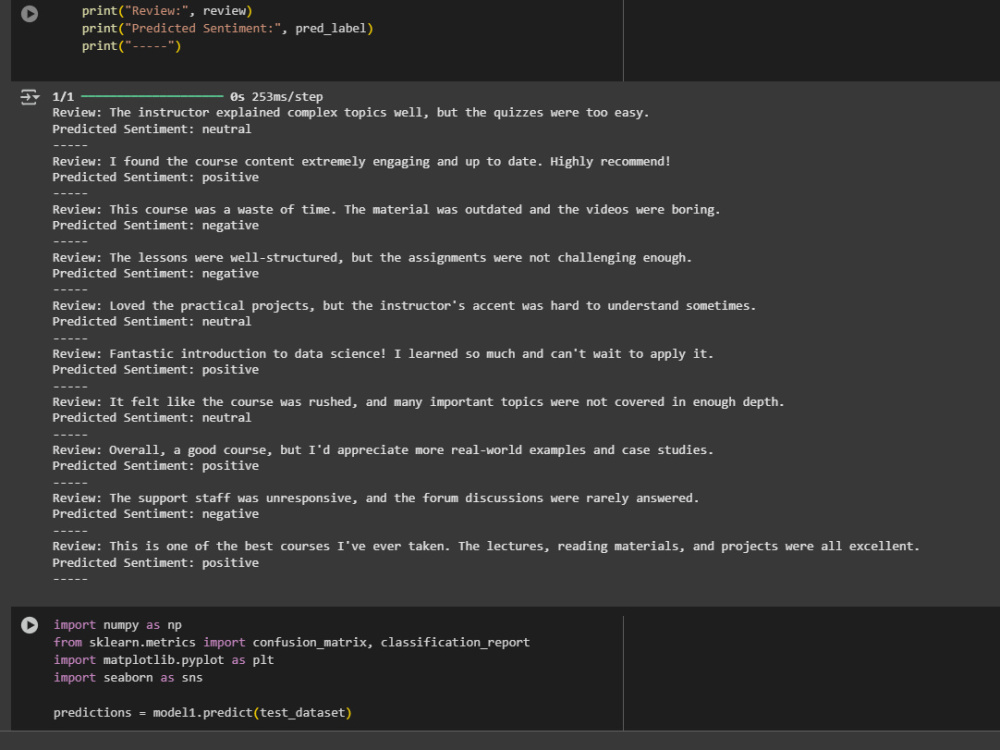The width and height of the screenshot is (1000, 750).
Task: Click the predicted sentiment under 'best courses' review
Action: pos(156,562)
